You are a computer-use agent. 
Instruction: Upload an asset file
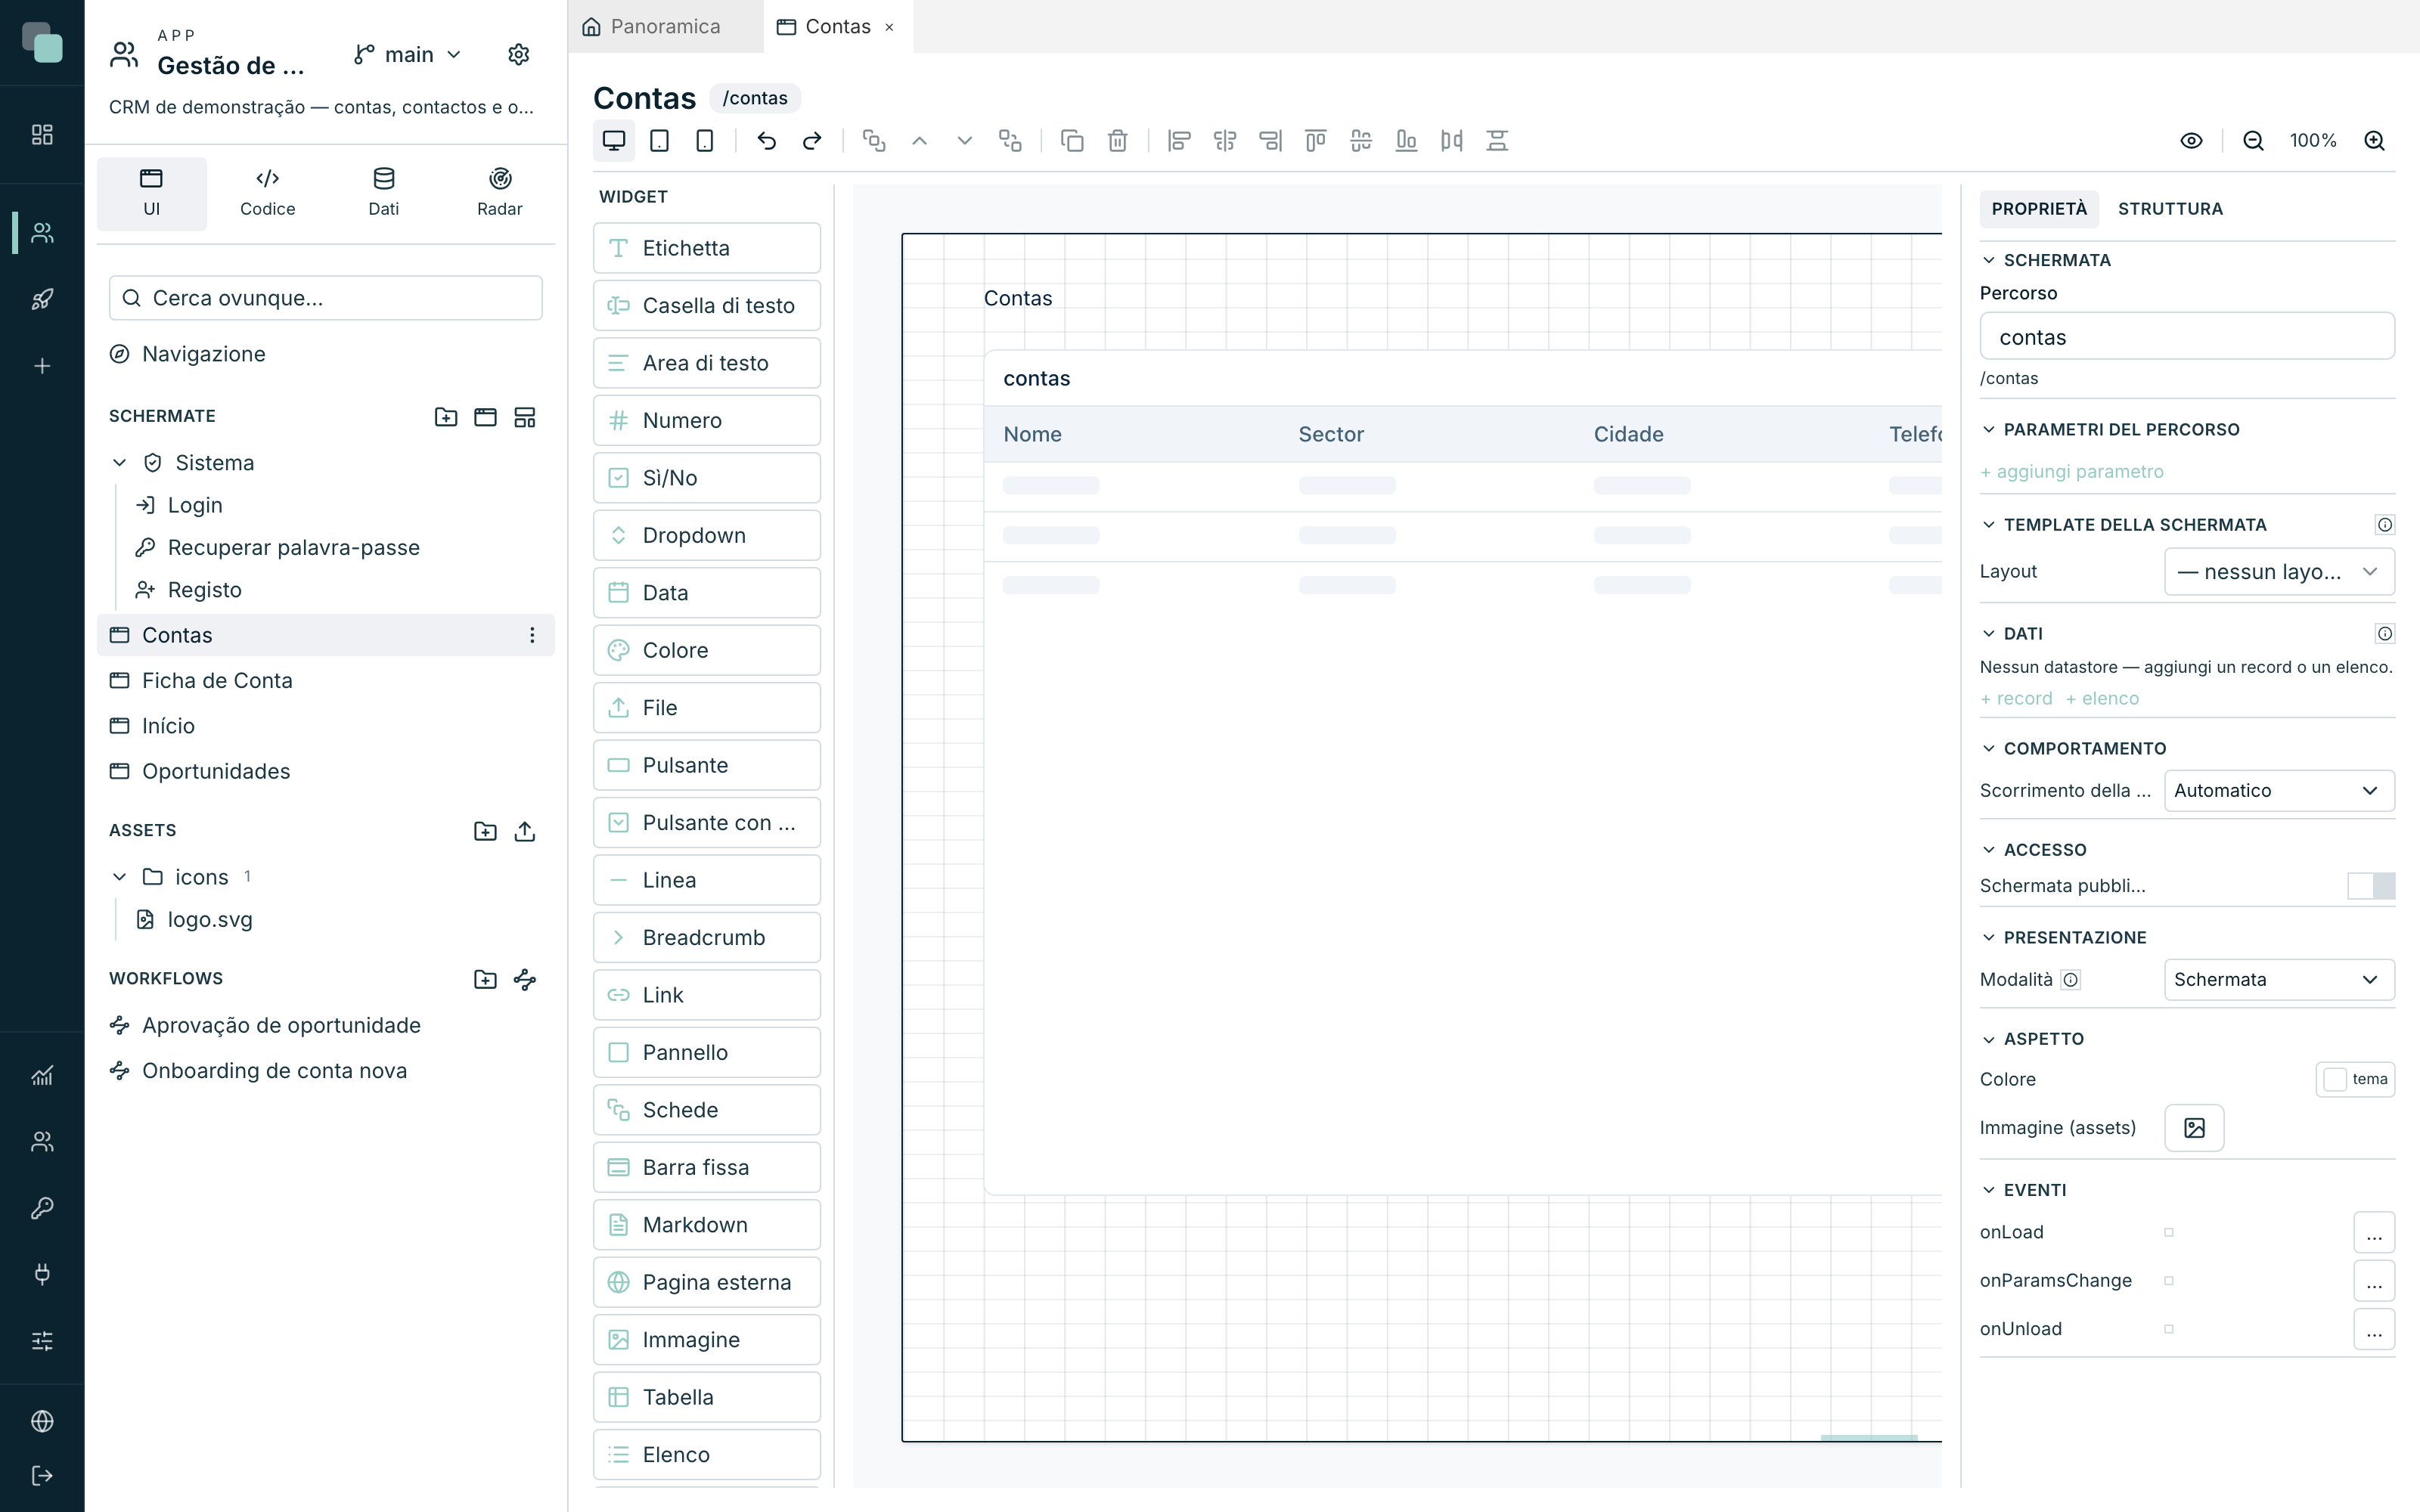point(525,831)
